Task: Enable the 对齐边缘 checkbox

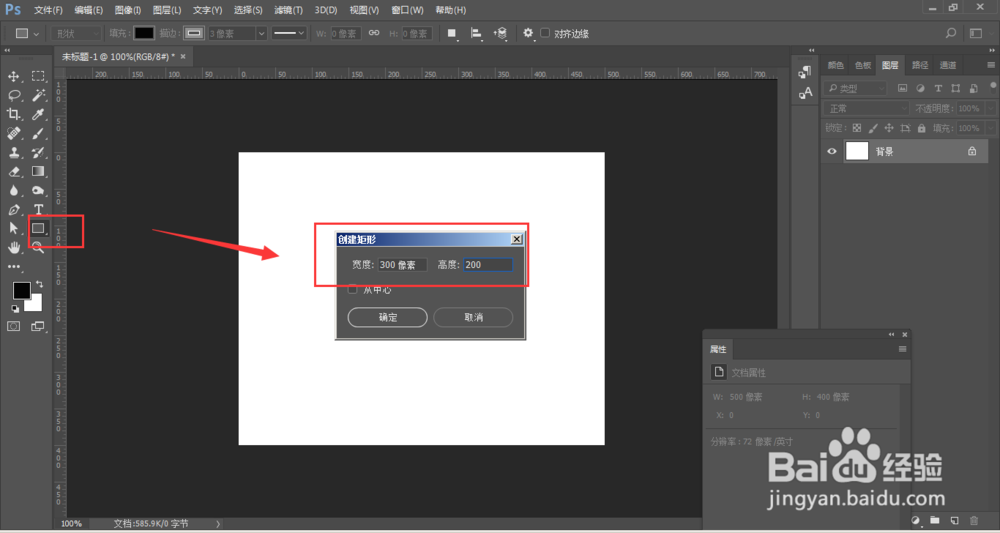Action: (545, 33)
